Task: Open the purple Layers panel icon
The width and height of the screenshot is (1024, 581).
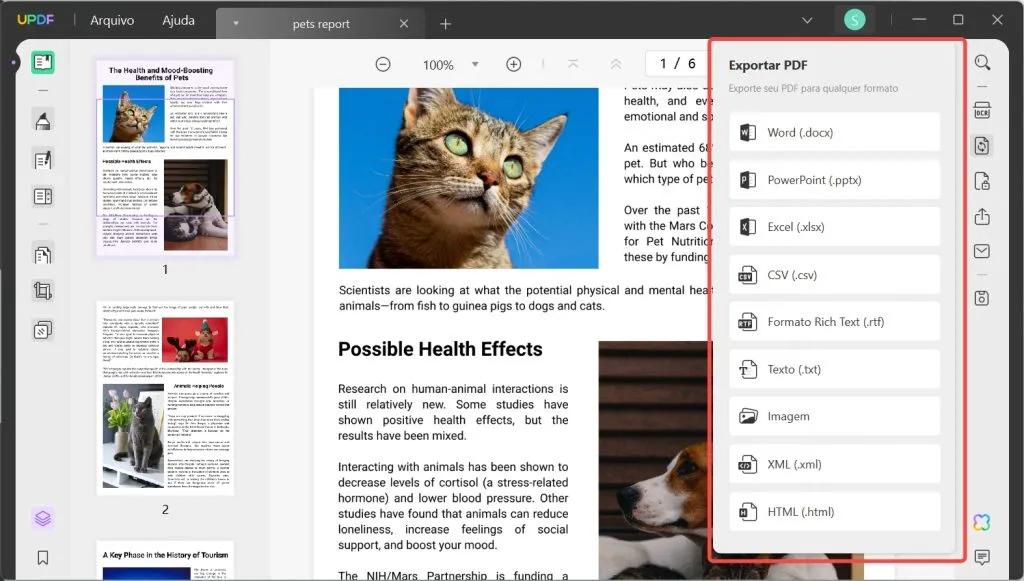Action: 42,518
